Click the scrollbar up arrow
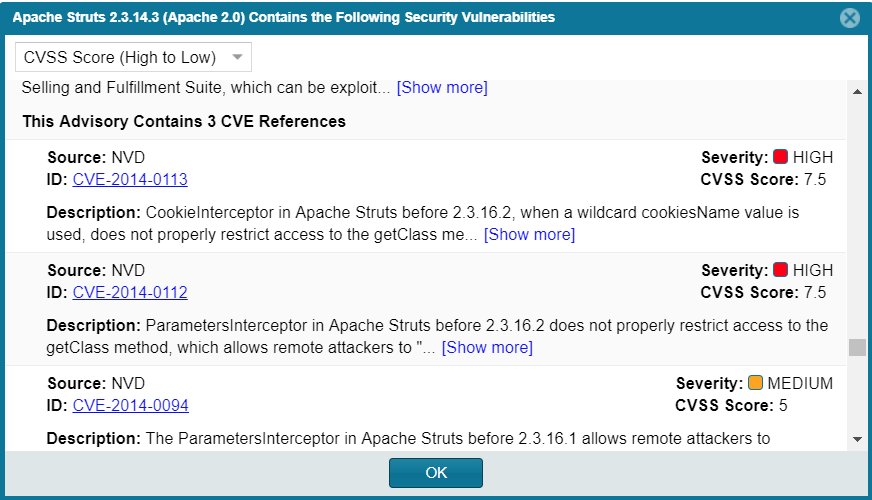The height and width of the screenshot is (500, 872). 857,92
